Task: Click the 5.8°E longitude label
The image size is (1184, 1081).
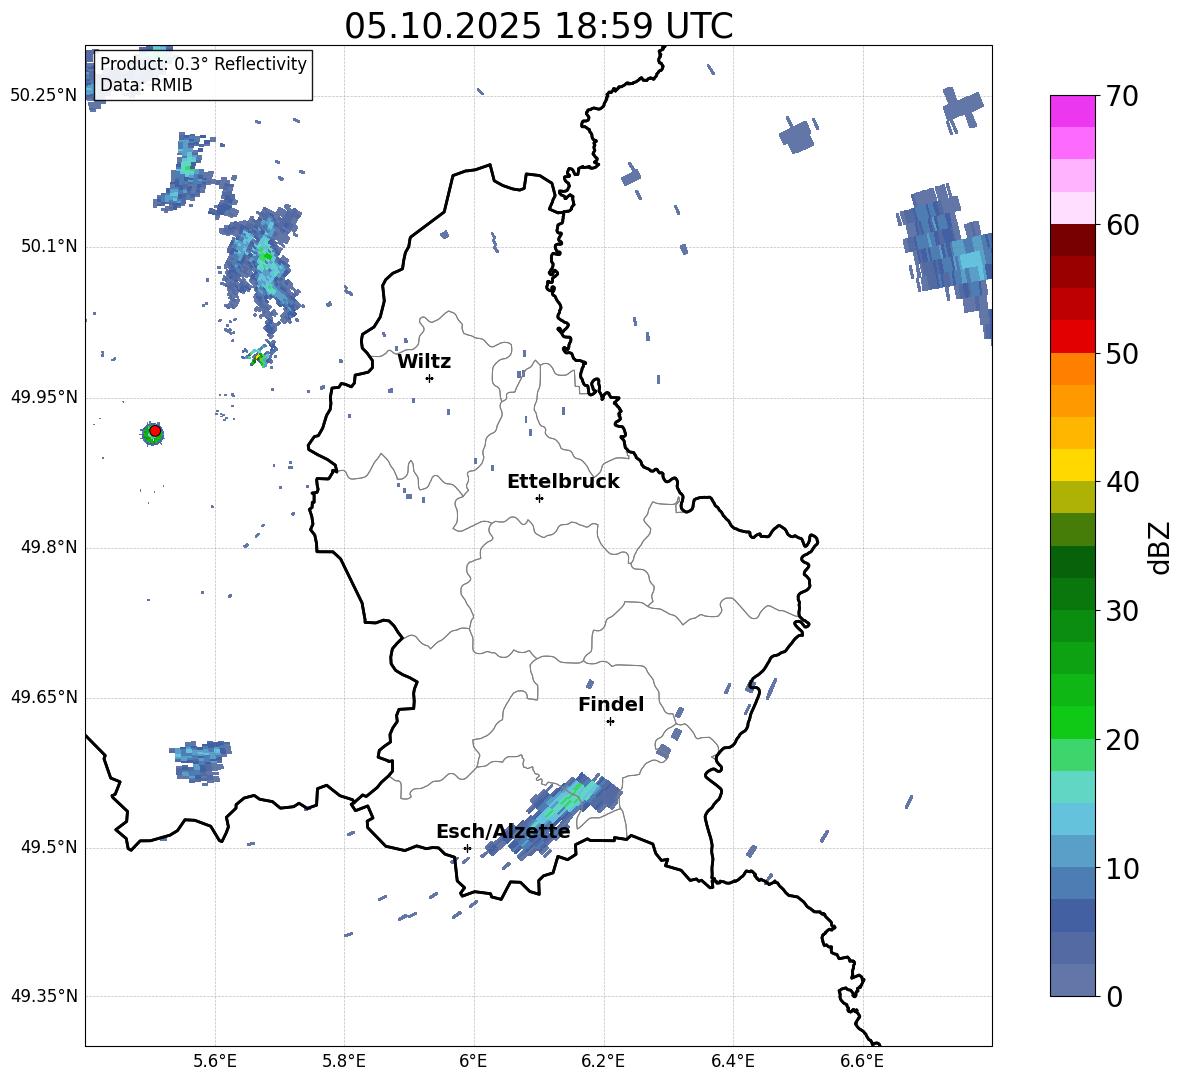Action: pyautogui.click(x=344, y=1061)
